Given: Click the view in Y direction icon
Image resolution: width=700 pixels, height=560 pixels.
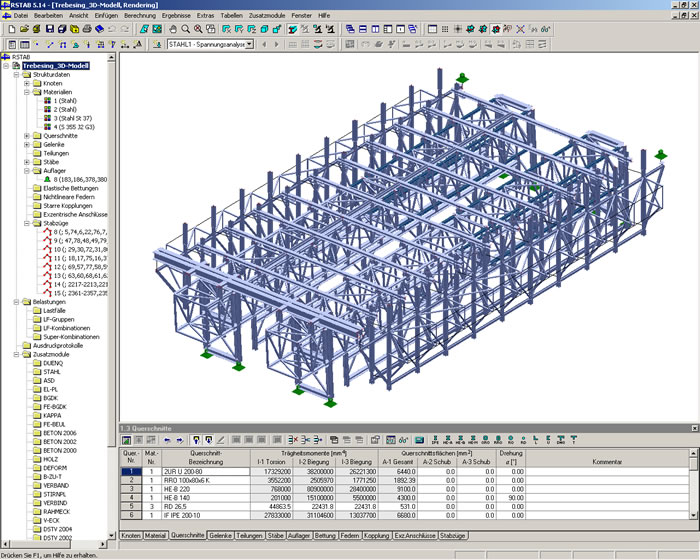Looking at the screenshot, I should (239, 29).
